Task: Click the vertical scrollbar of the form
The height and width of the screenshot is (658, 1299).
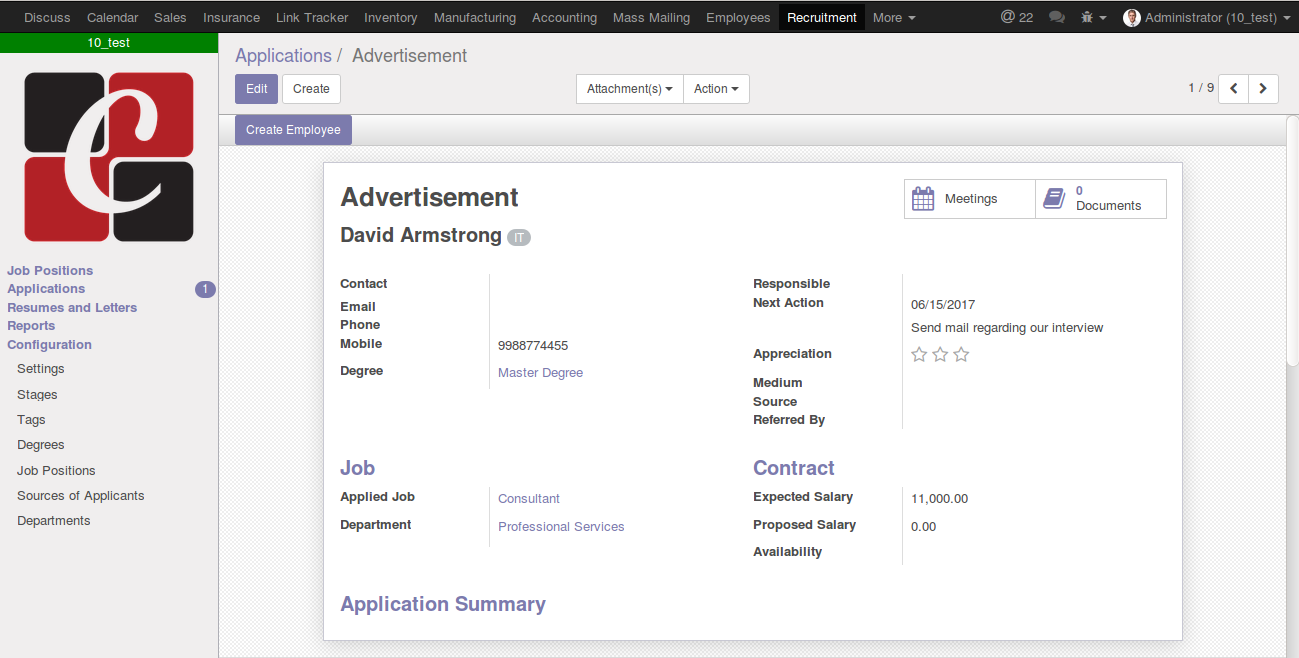Action: tap(1292, 240)
